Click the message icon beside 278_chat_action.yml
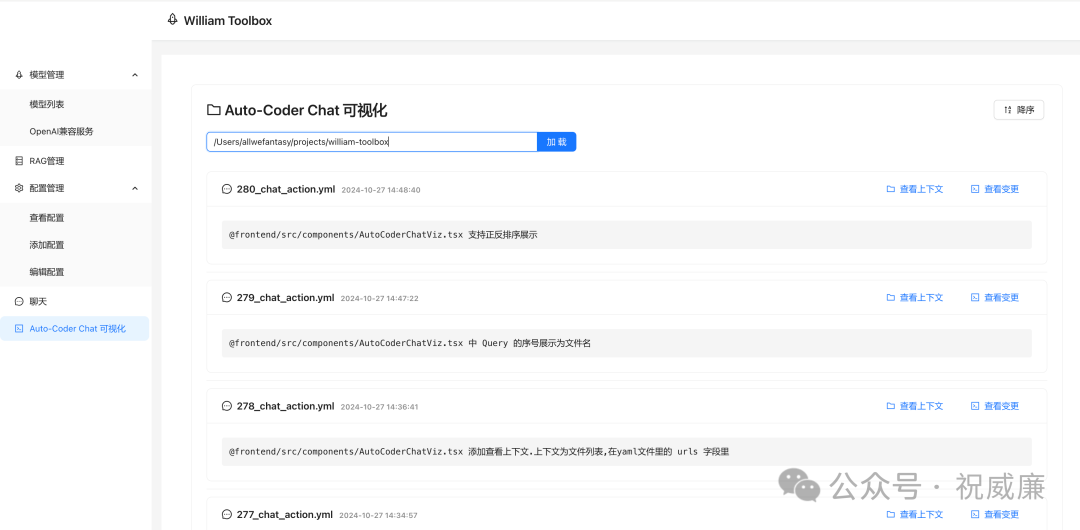Screen dimensions: 1080x530 coord(227,406)
